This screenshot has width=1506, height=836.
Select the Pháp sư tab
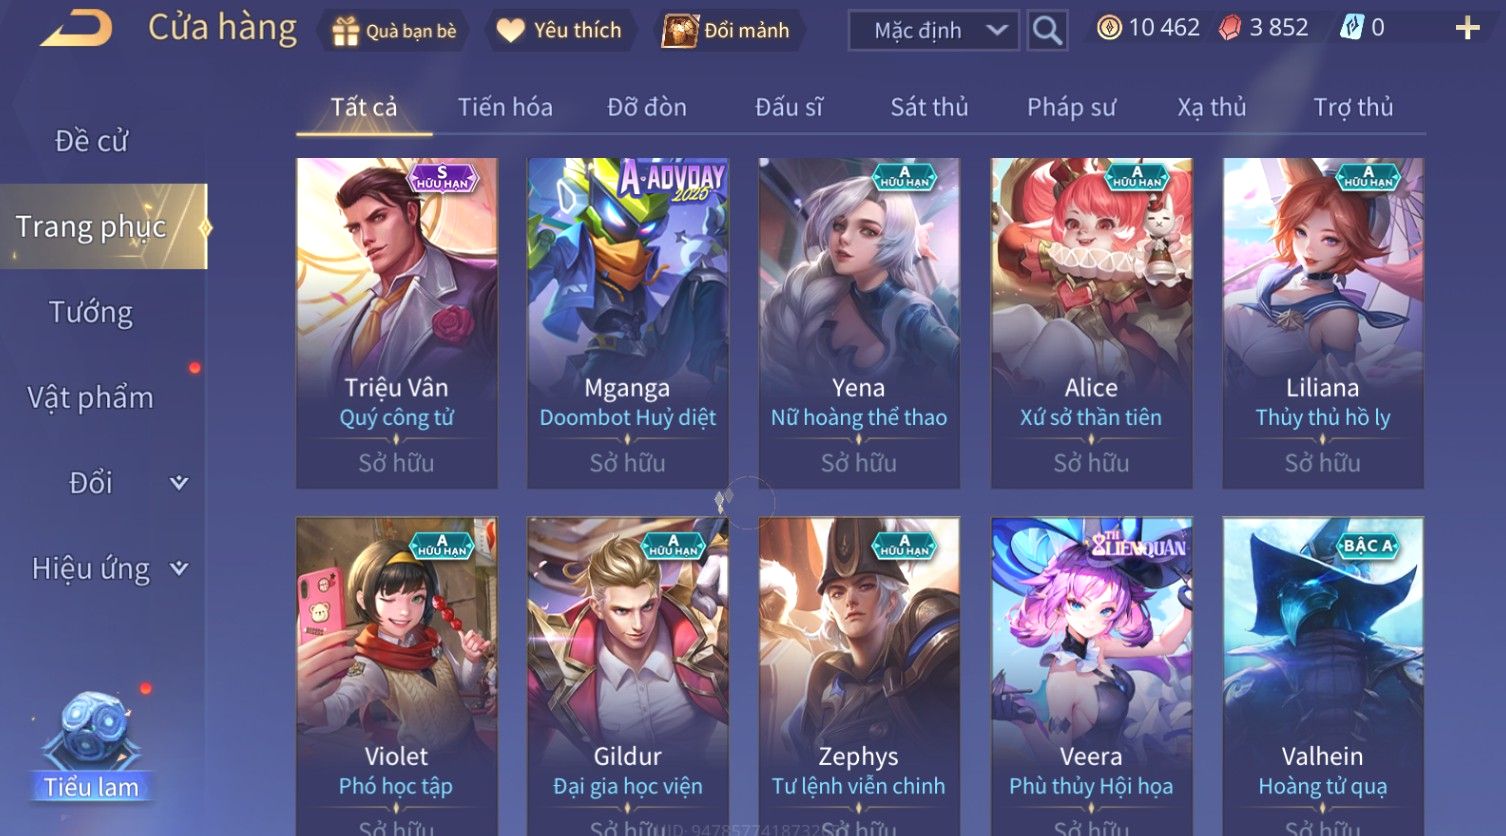(1071, 107)
